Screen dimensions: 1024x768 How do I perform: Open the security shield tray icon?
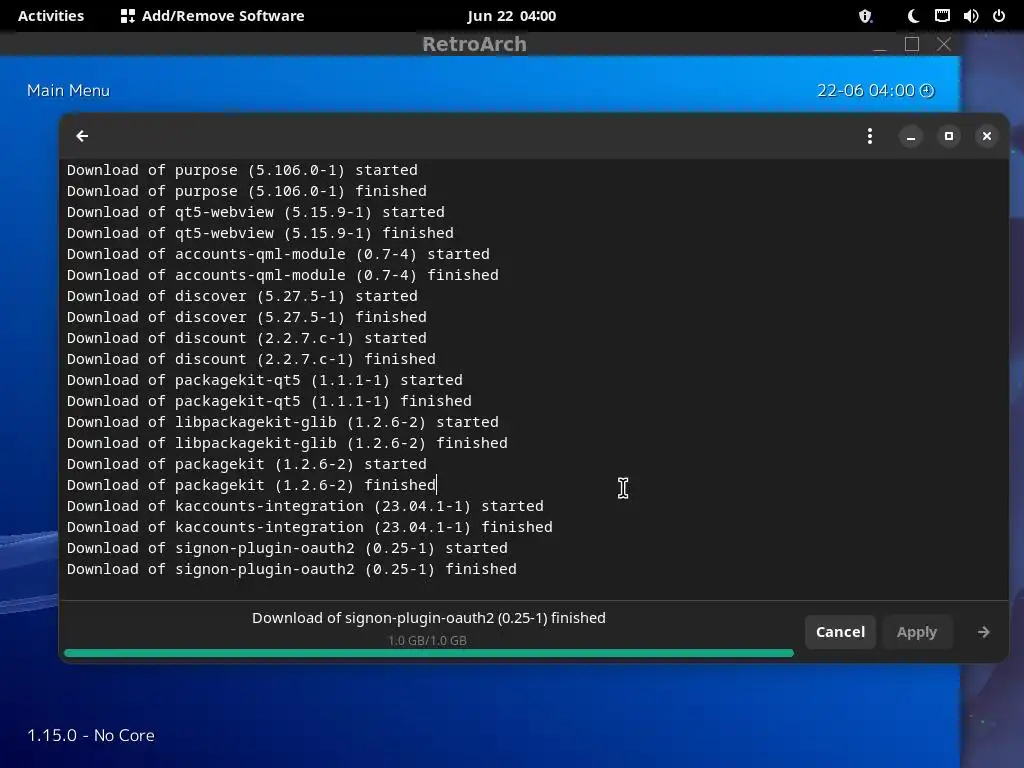tap(865, 16)
